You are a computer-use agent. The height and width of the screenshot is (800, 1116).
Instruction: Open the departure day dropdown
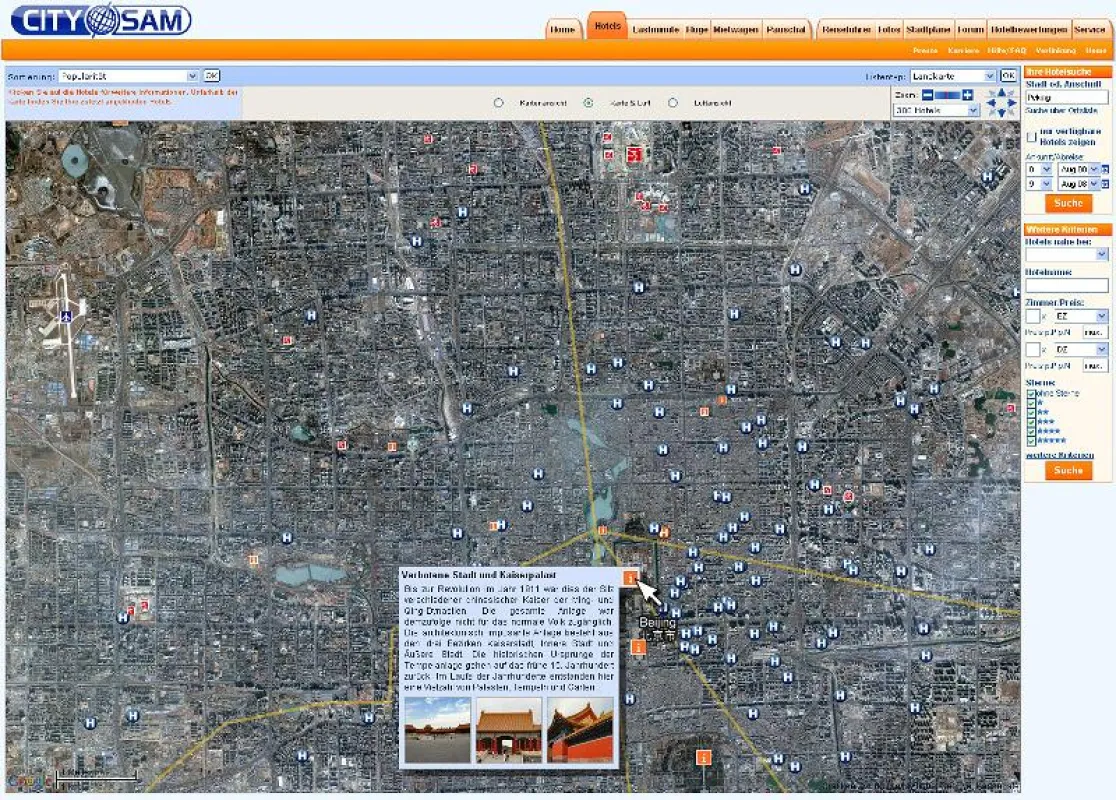[1038, 184]
